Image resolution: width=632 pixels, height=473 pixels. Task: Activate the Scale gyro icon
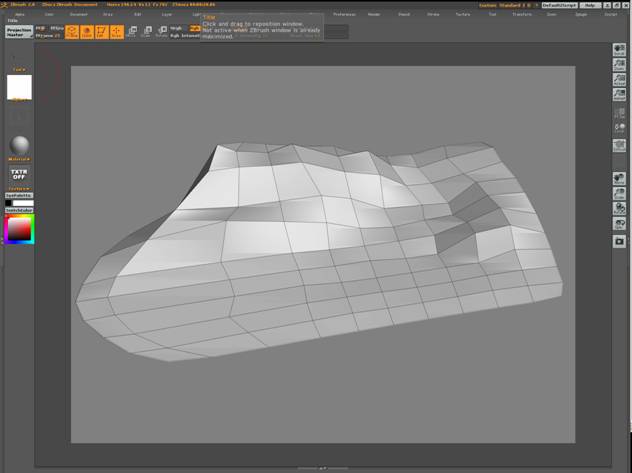146,32
